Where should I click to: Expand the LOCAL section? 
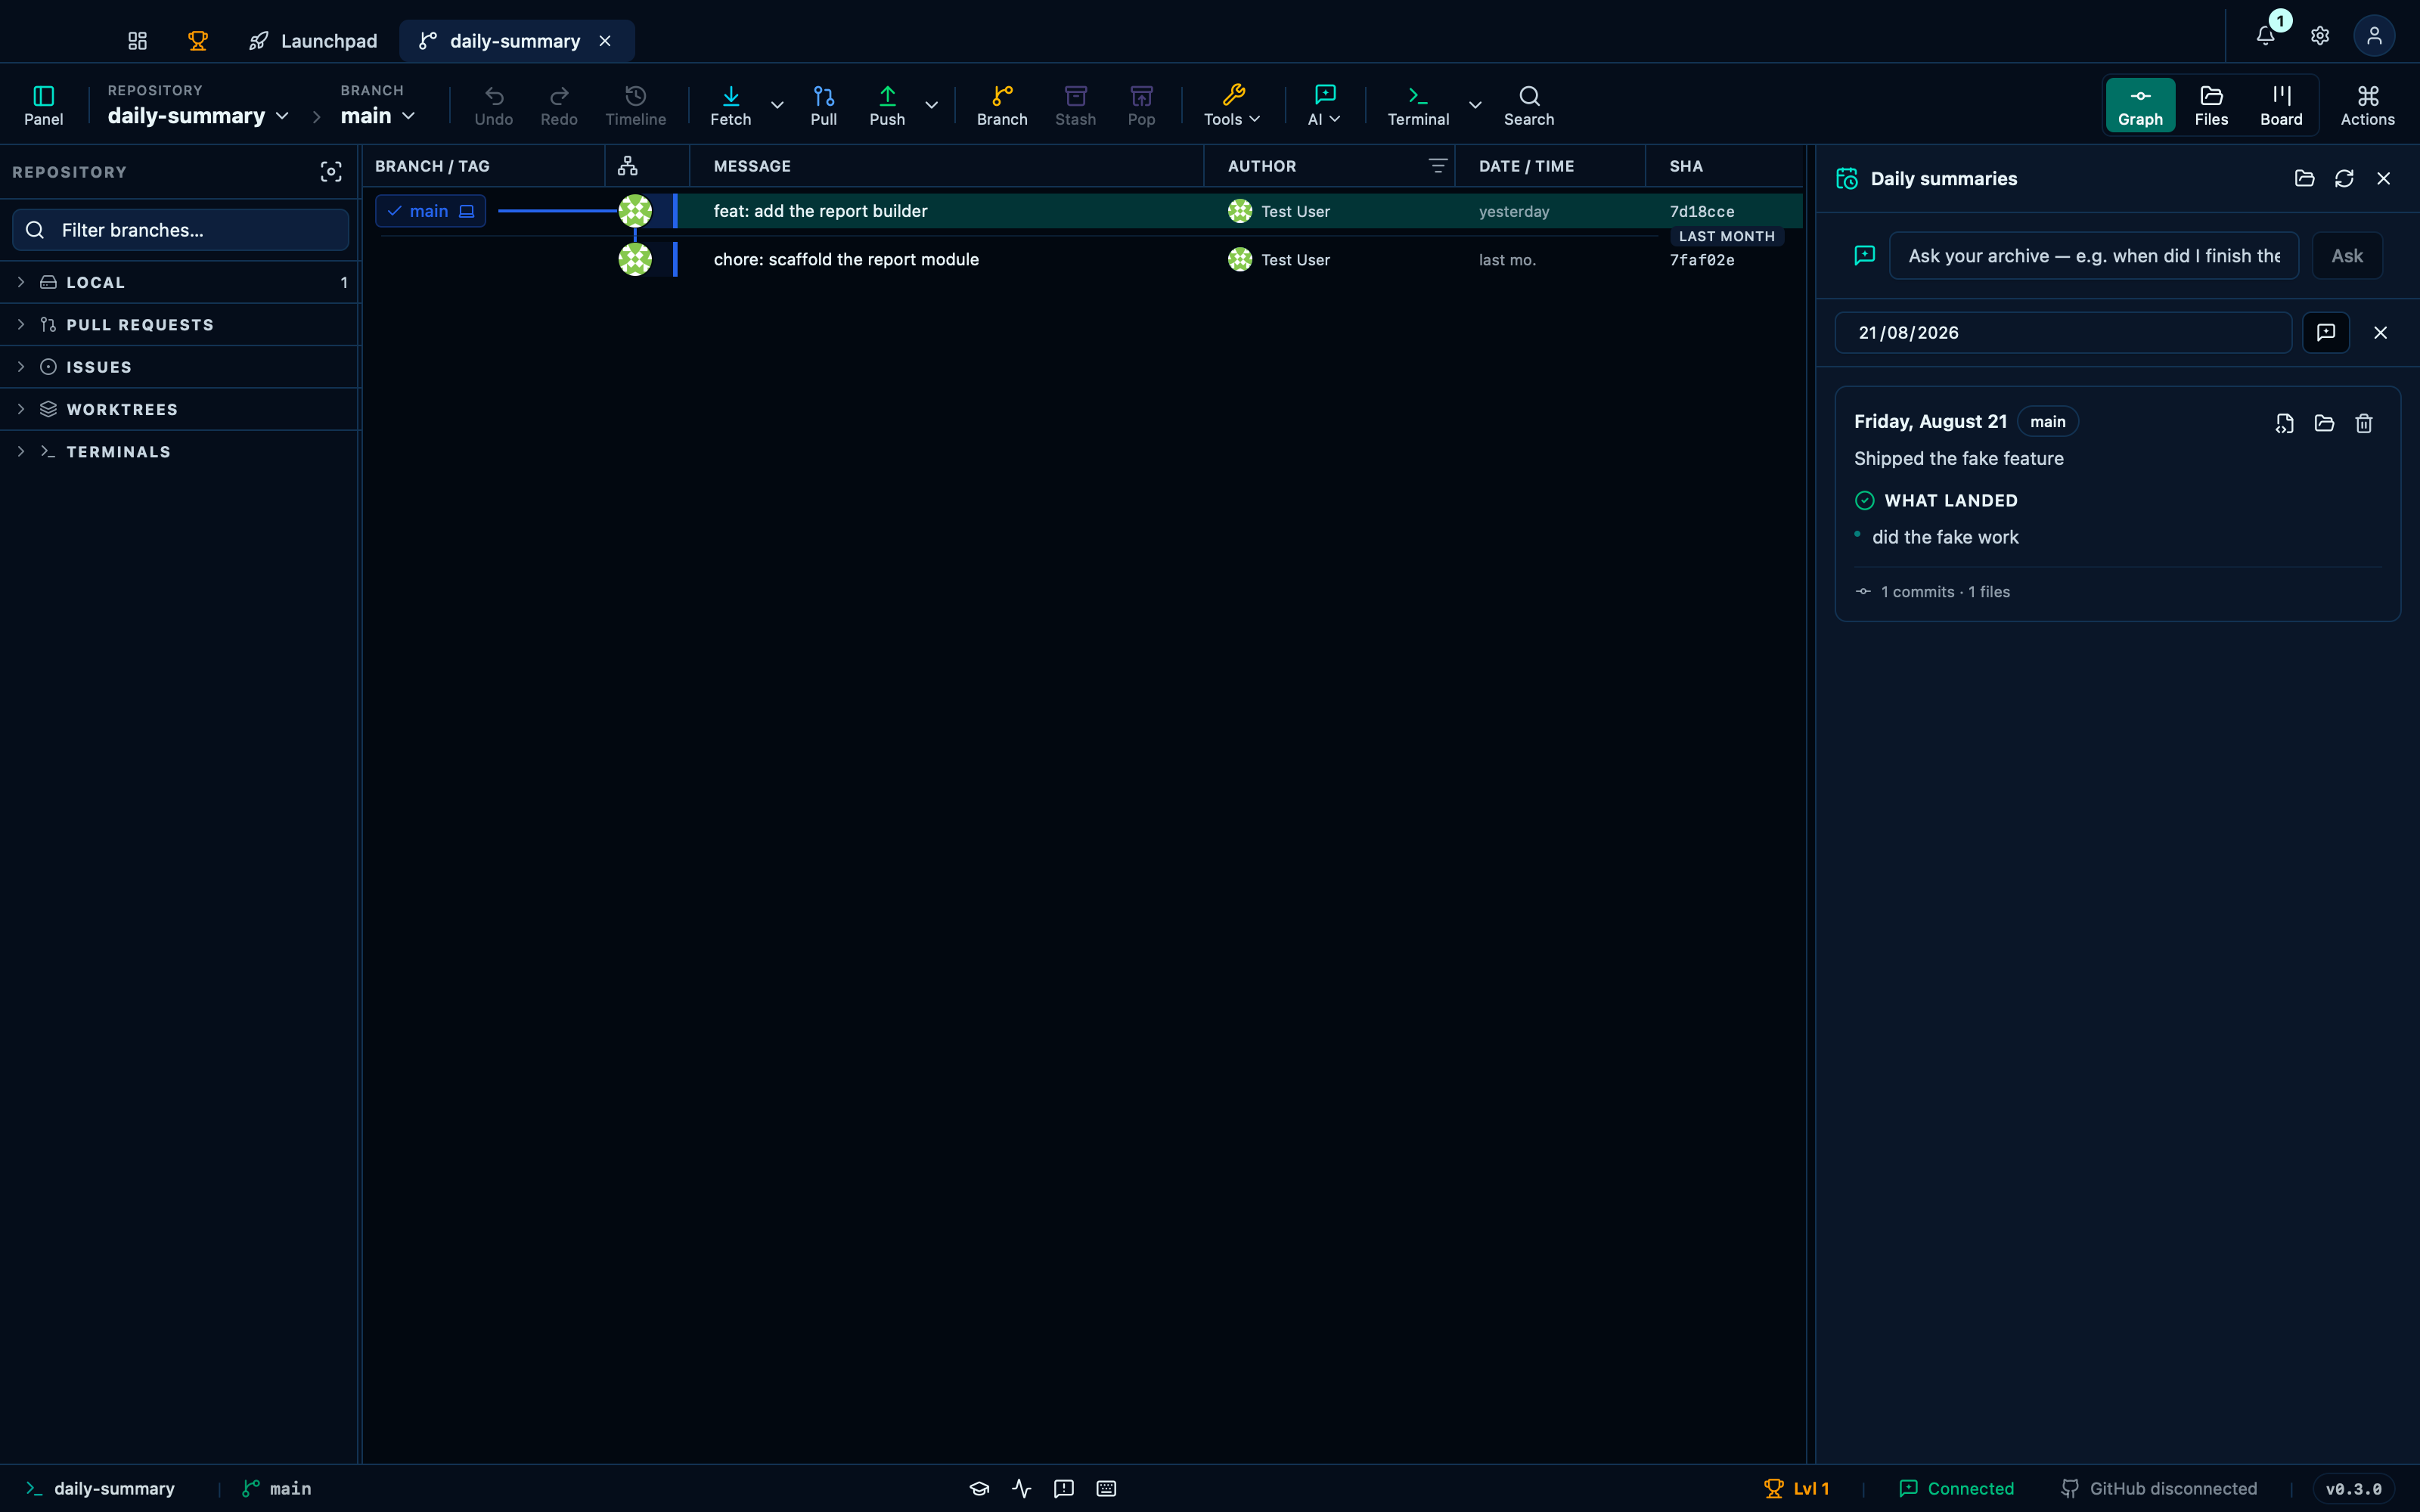tap(180, 283)
